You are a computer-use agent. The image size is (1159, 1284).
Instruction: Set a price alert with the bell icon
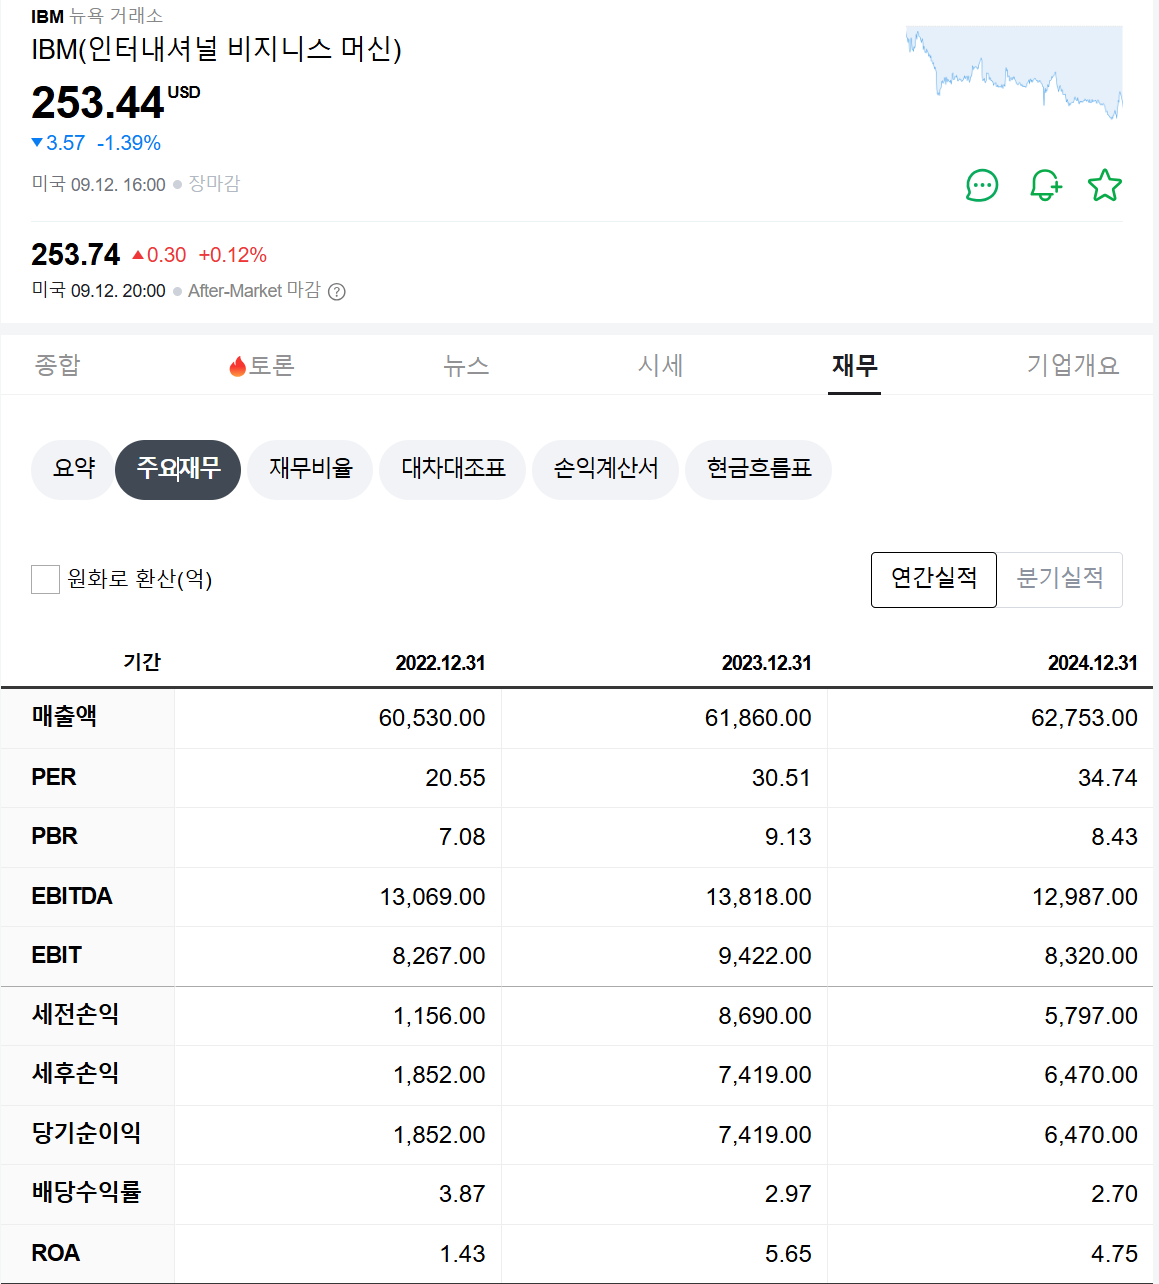pos(1045,185)
